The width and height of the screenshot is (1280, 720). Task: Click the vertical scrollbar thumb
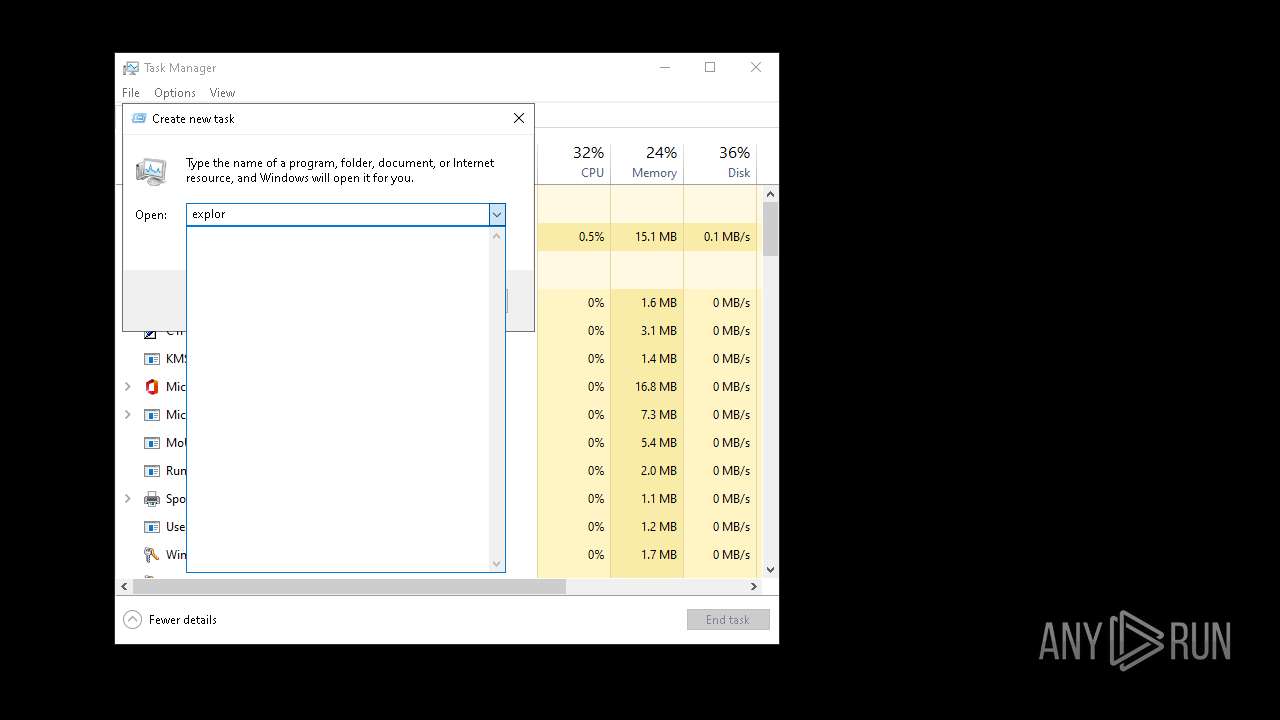(770, 229)
